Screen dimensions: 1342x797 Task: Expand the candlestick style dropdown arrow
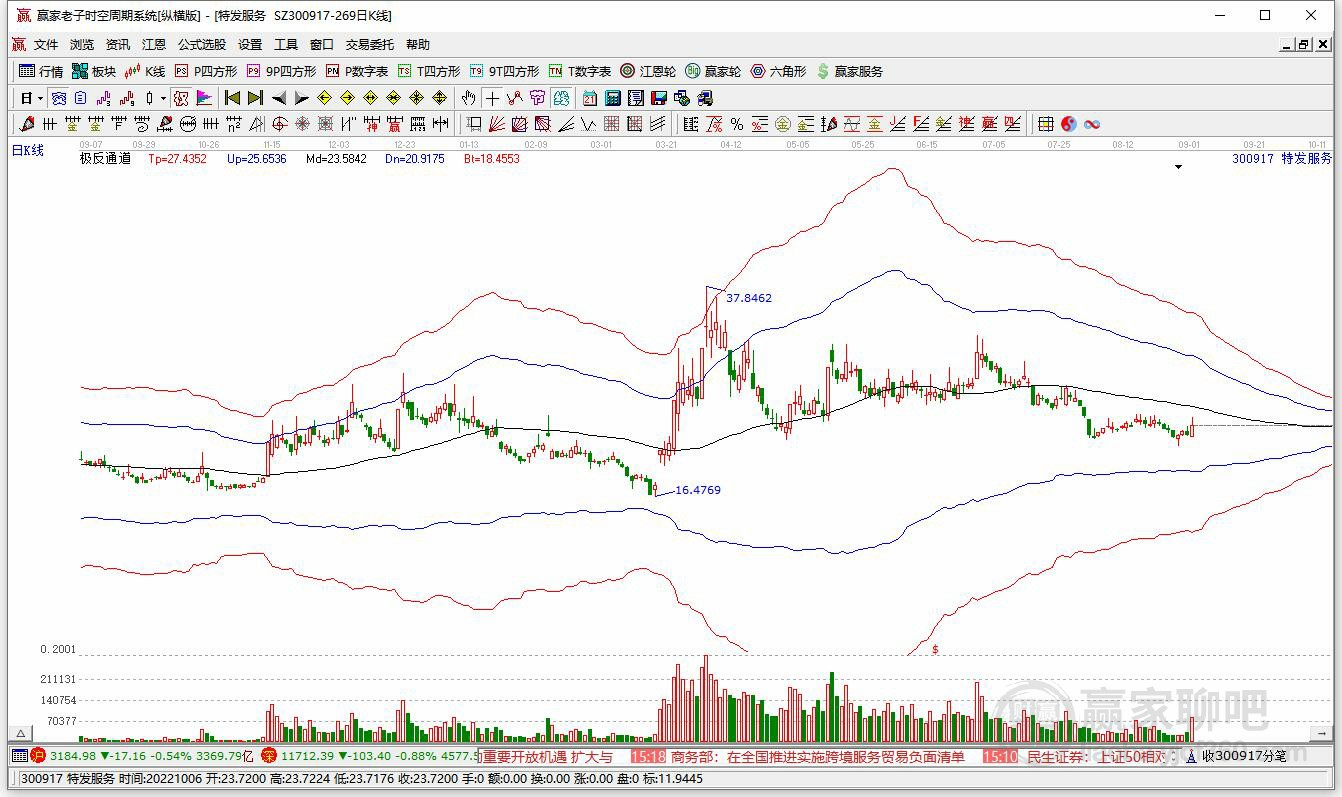pyautogui.click(x=163, y=98)
